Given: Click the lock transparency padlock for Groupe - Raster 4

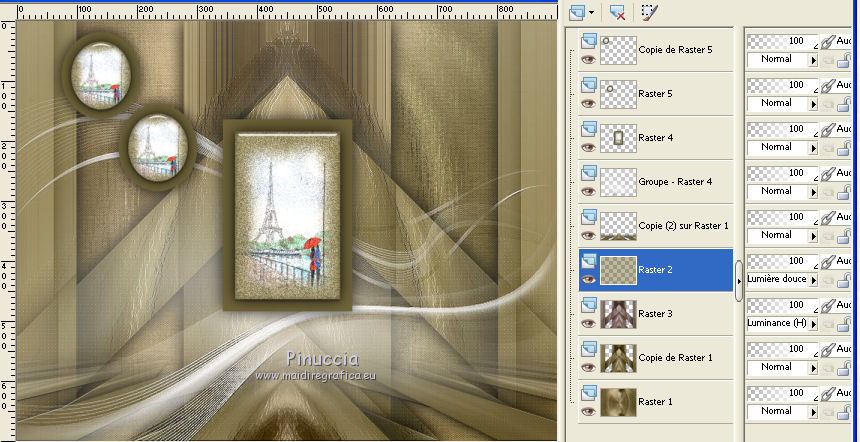Looking at the screenshot, I should (844, 192).
